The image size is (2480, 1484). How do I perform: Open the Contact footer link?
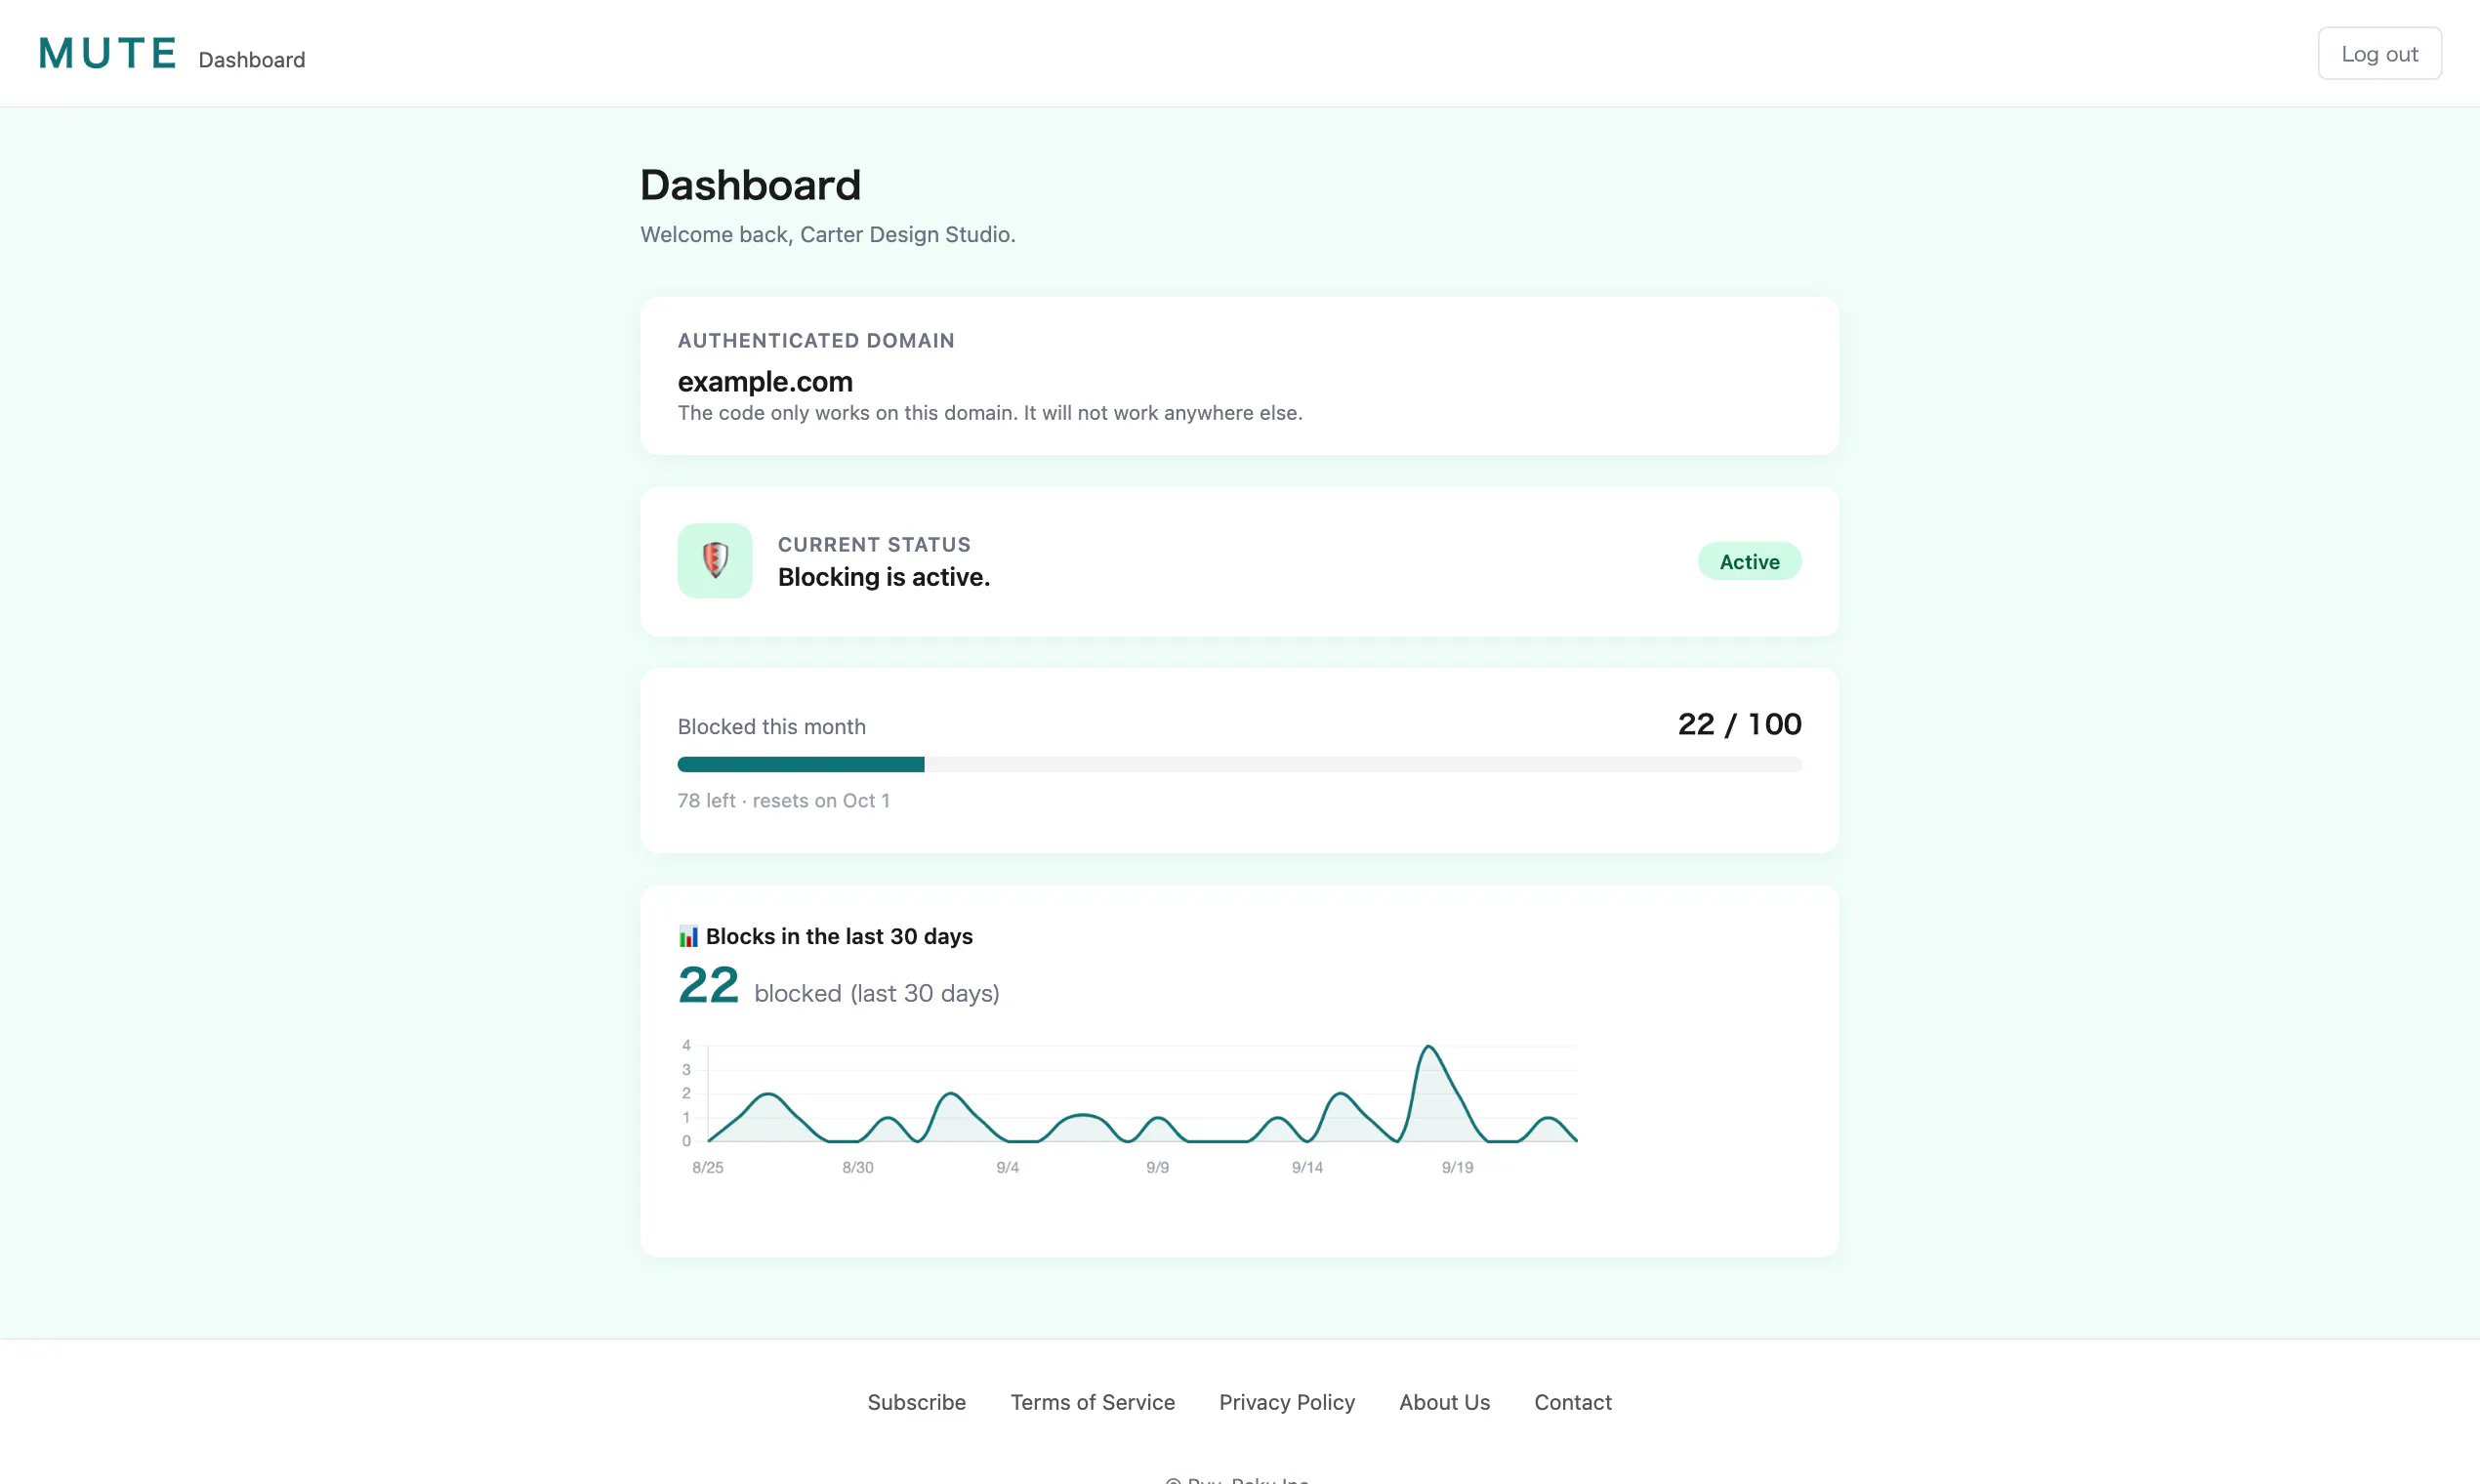(1572, 1402)
